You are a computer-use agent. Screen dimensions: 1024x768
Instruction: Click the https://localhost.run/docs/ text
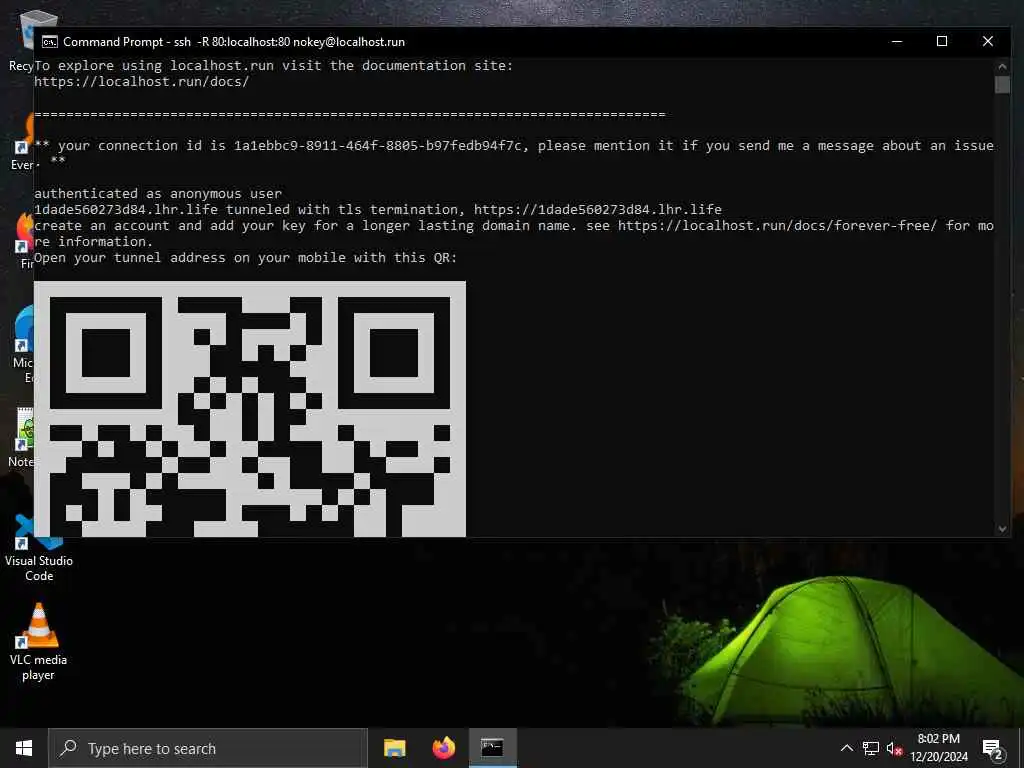click(x=142, y=82)
